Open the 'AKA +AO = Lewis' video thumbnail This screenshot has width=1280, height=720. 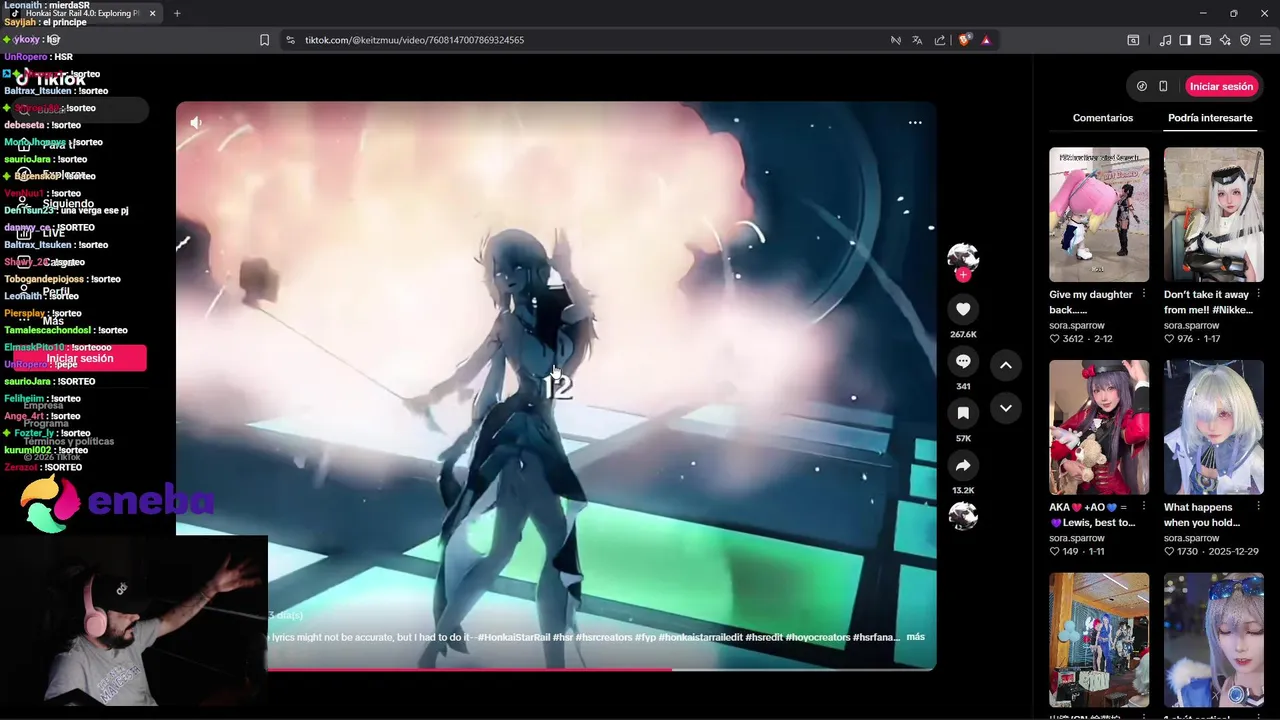[x=1099, y=427]
